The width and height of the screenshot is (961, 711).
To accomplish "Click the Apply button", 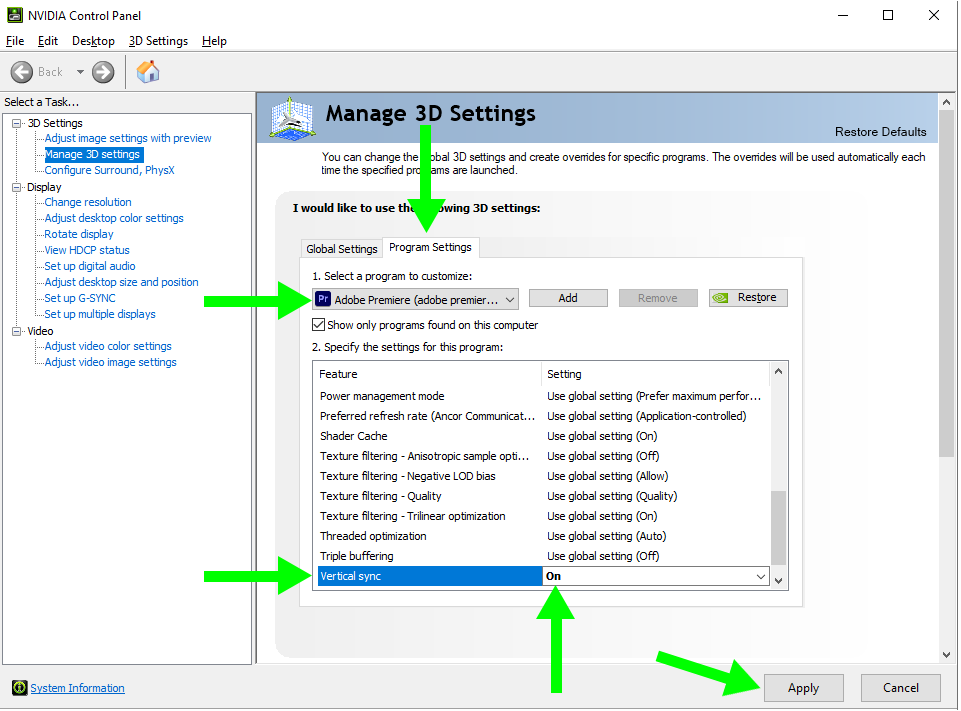I will [x=803, y=688].
